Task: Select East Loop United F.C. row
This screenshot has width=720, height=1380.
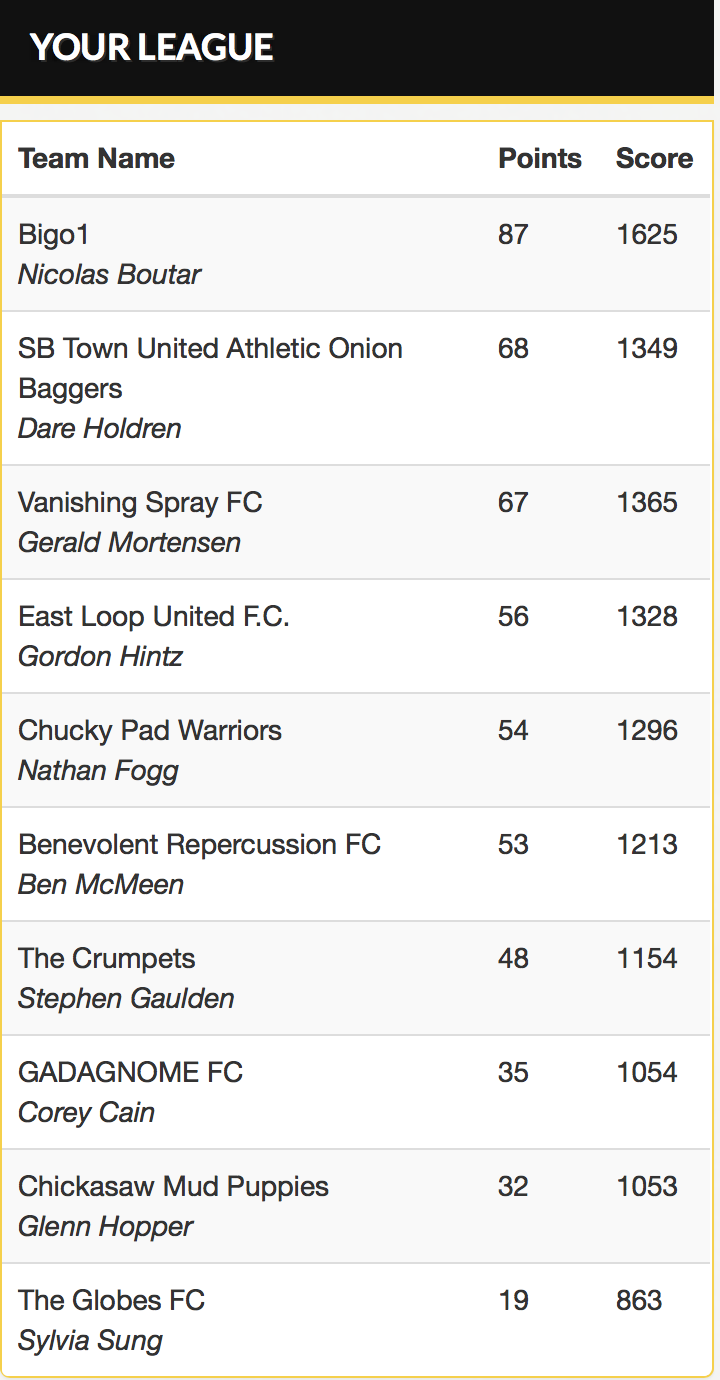Action: click(356, 636)
